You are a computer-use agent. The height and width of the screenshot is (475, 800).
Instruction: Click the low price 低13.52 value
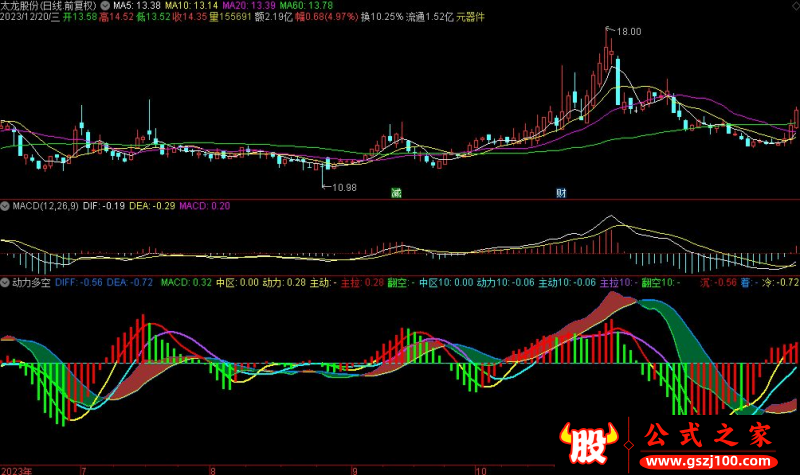point(153,17)
